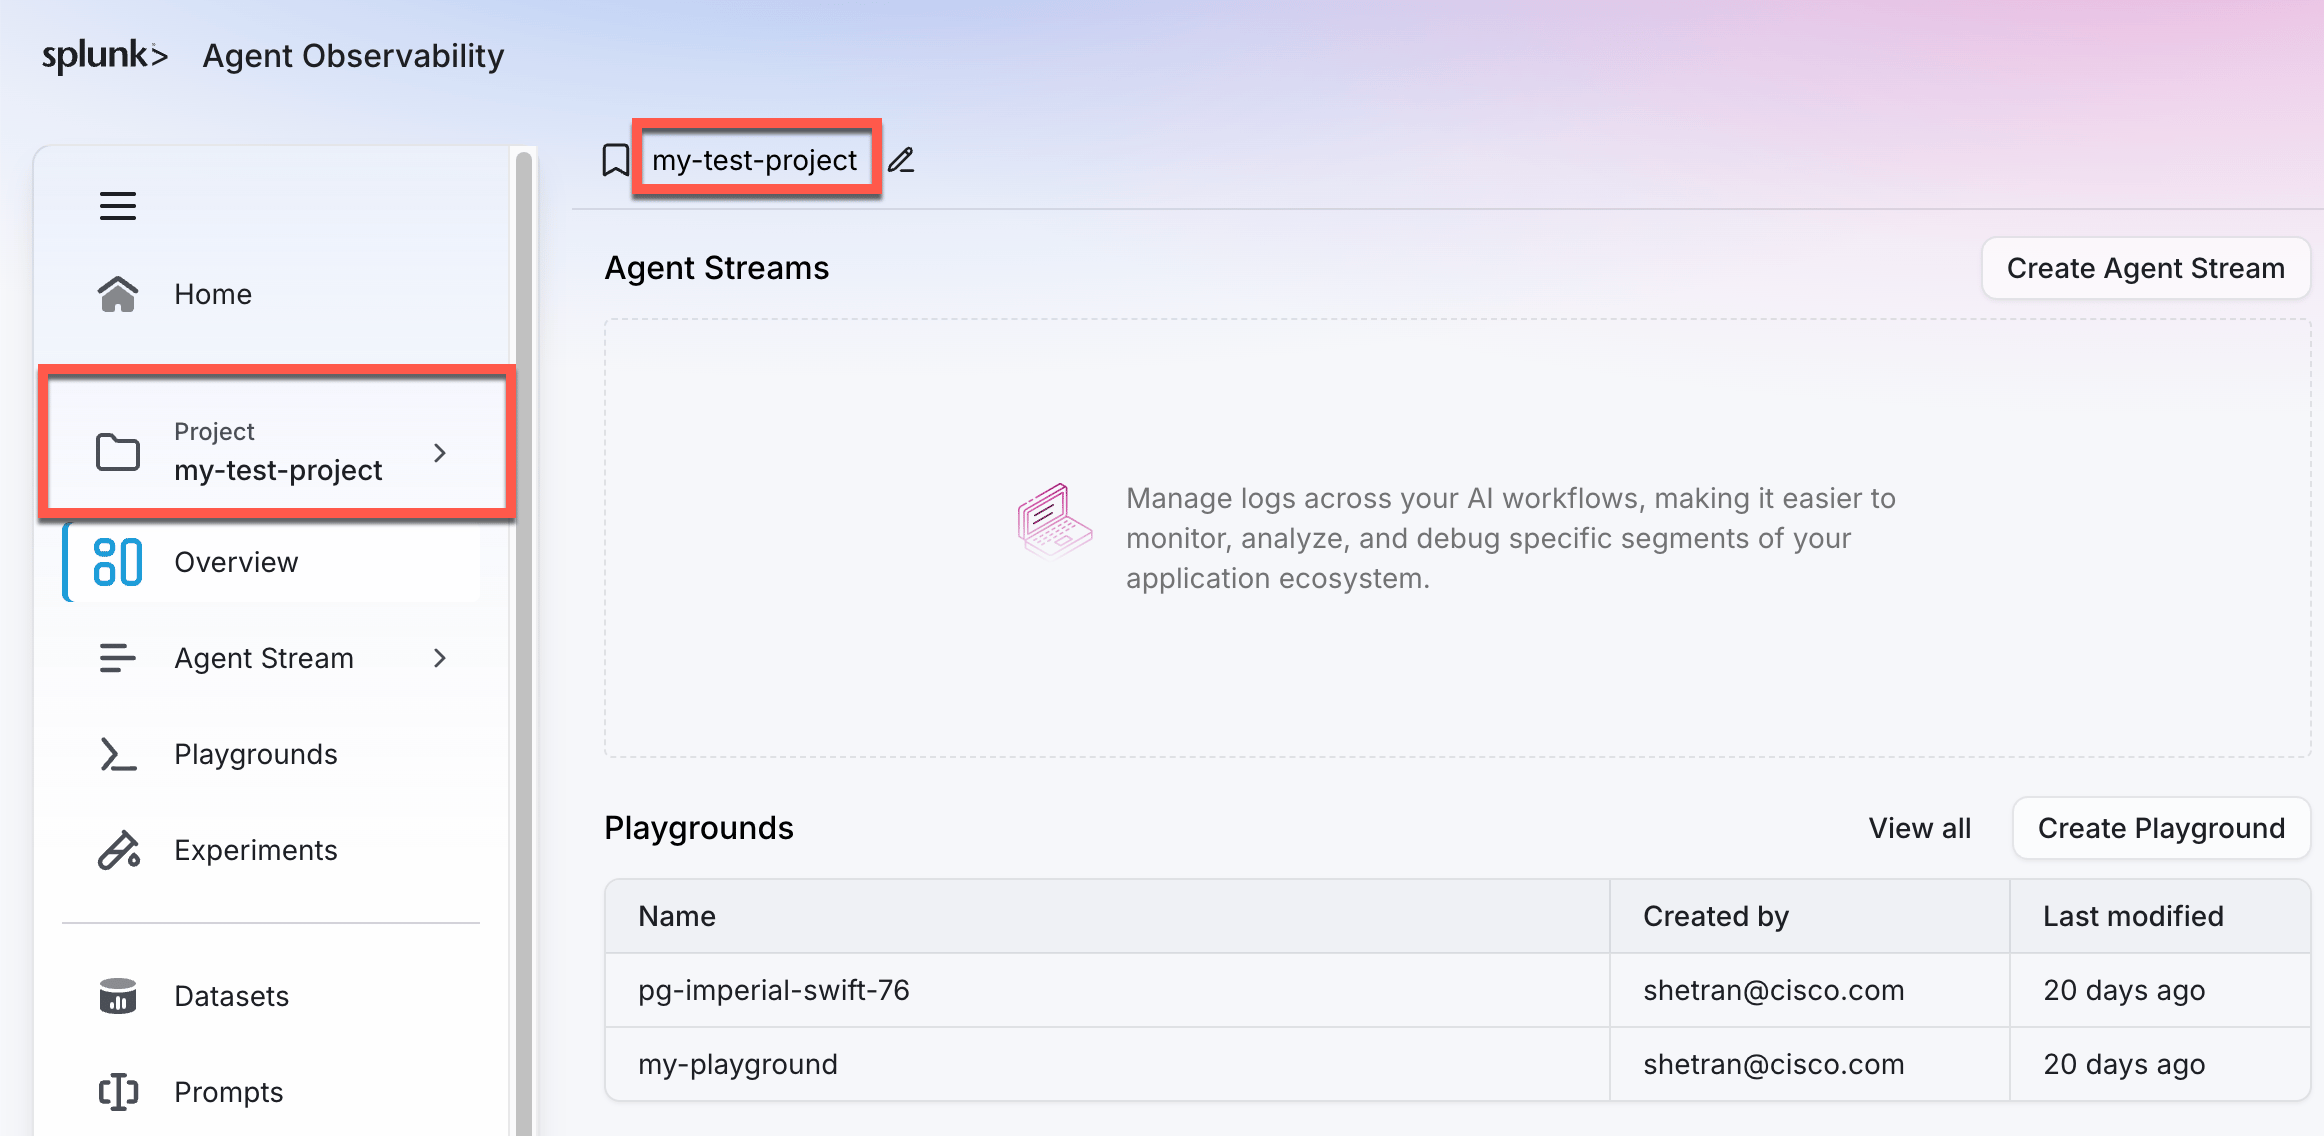Click the Datasets database icon
Screen dimensions: 2324x1136
pos(118,996)
